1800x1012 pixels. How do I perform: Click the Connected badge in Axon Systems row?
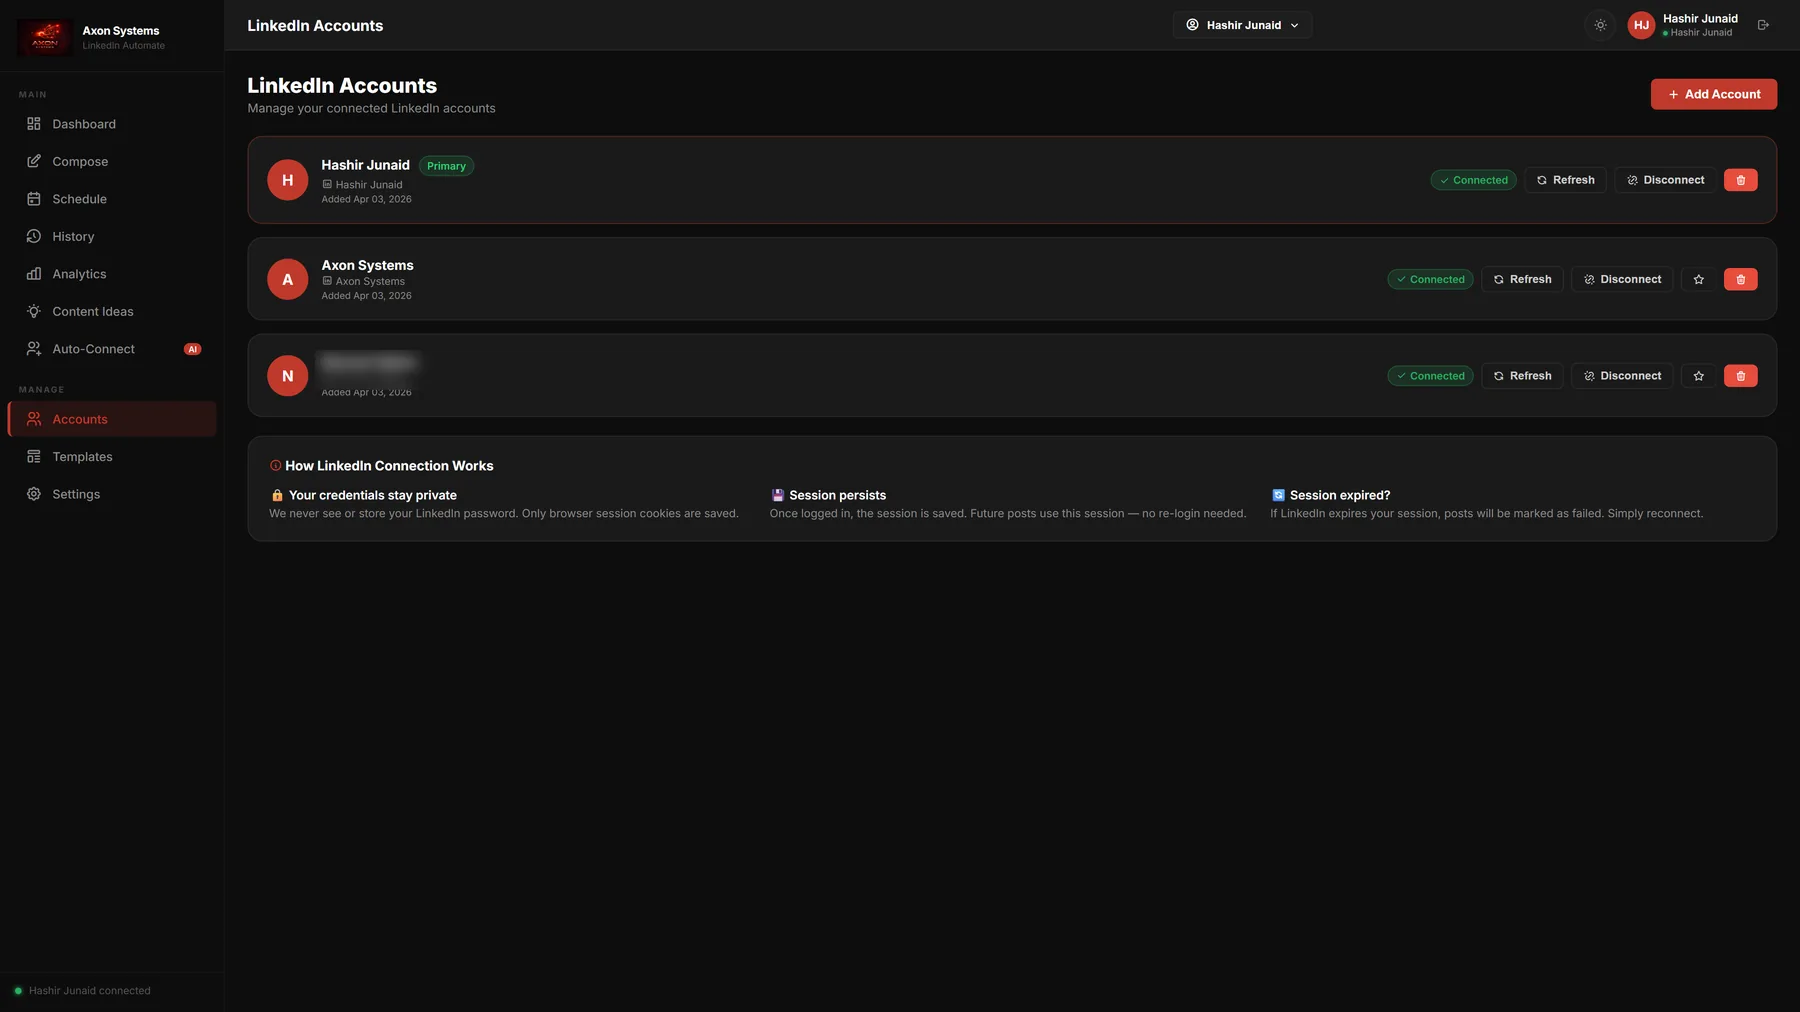(x=1430, y=279)
